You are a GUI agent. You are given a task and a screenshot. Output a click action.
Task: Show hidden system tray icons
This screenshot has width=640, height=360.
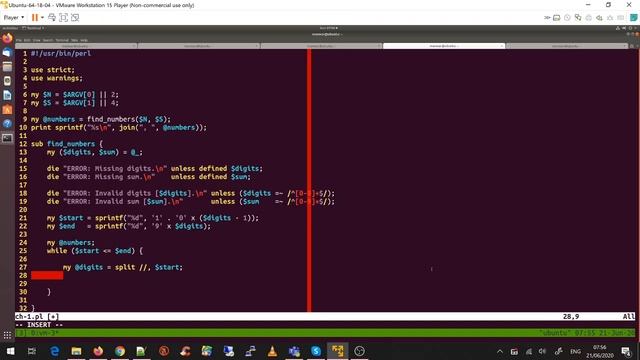500,351
